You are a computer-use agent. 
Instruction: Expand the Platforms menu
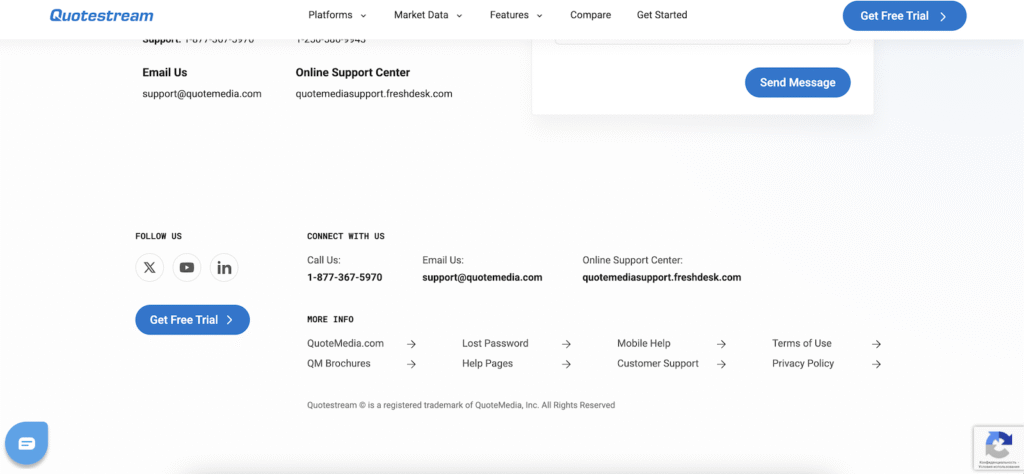pos(337,15)
